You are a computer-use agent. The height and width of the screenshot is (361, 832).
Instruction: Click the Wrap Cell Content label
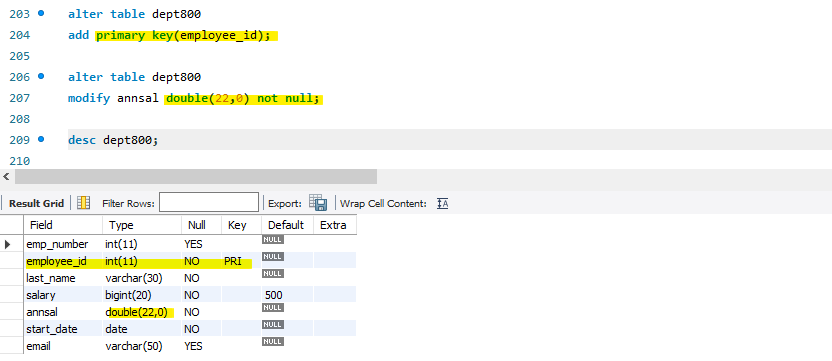(x=383, y=203)
